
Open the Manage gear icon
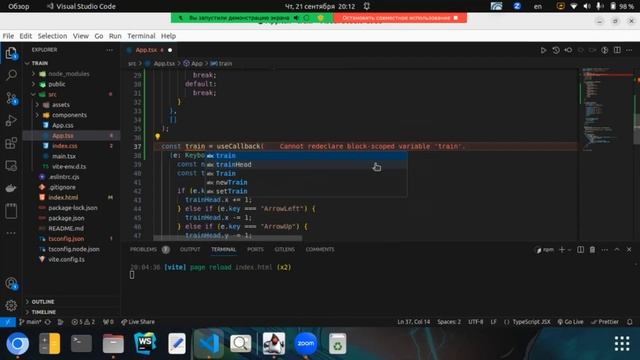(11, 305)
